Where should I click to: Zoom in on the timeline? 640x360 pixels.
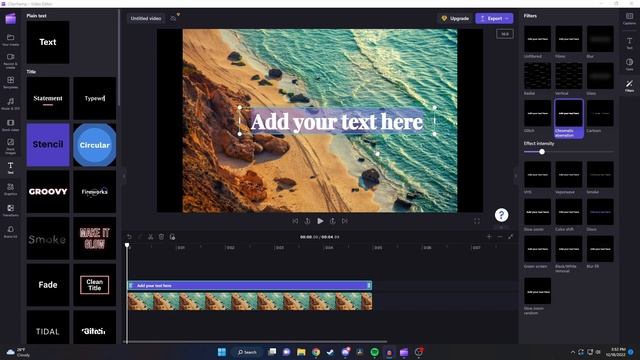click(489, 237)
